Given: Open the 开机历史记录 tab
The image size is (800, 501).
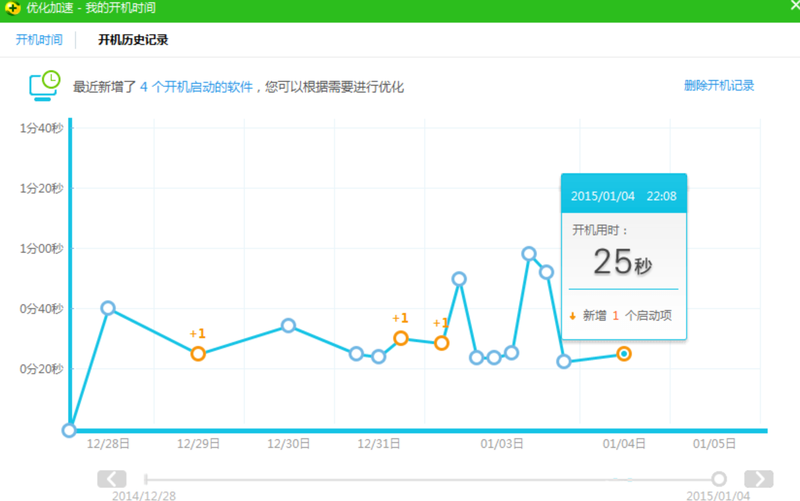Looking at the screenshot, I should (x=133, y=40).
